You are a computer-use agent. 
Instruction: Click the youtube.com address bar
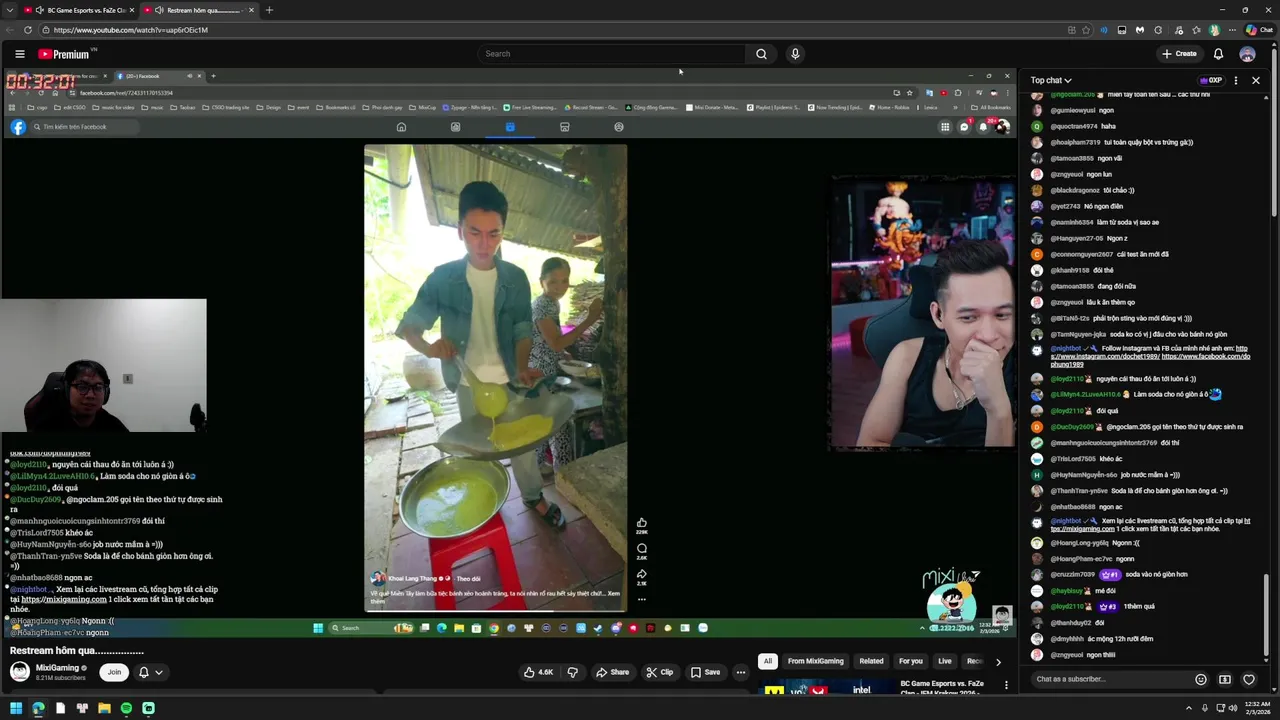point(550,30)
